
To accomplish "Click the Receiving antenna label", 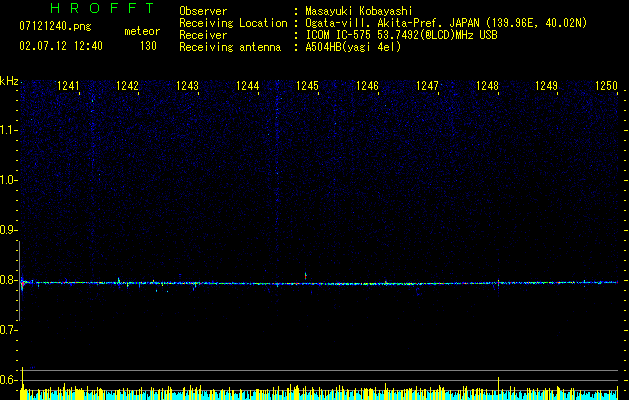I will 230,47.
